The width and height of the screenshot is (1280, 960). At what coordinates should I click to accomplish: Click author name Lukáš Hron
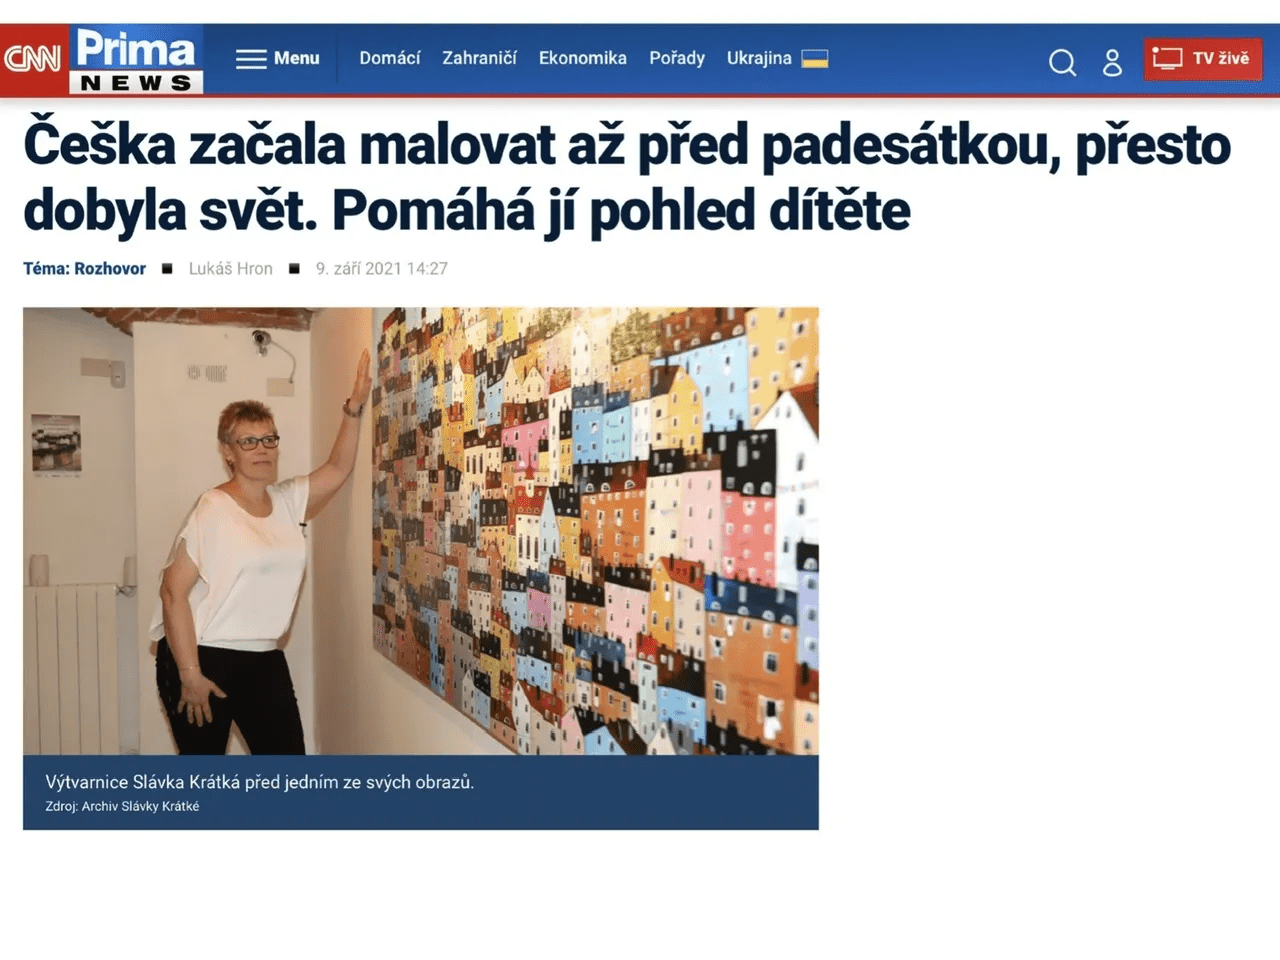coord(230,268)
